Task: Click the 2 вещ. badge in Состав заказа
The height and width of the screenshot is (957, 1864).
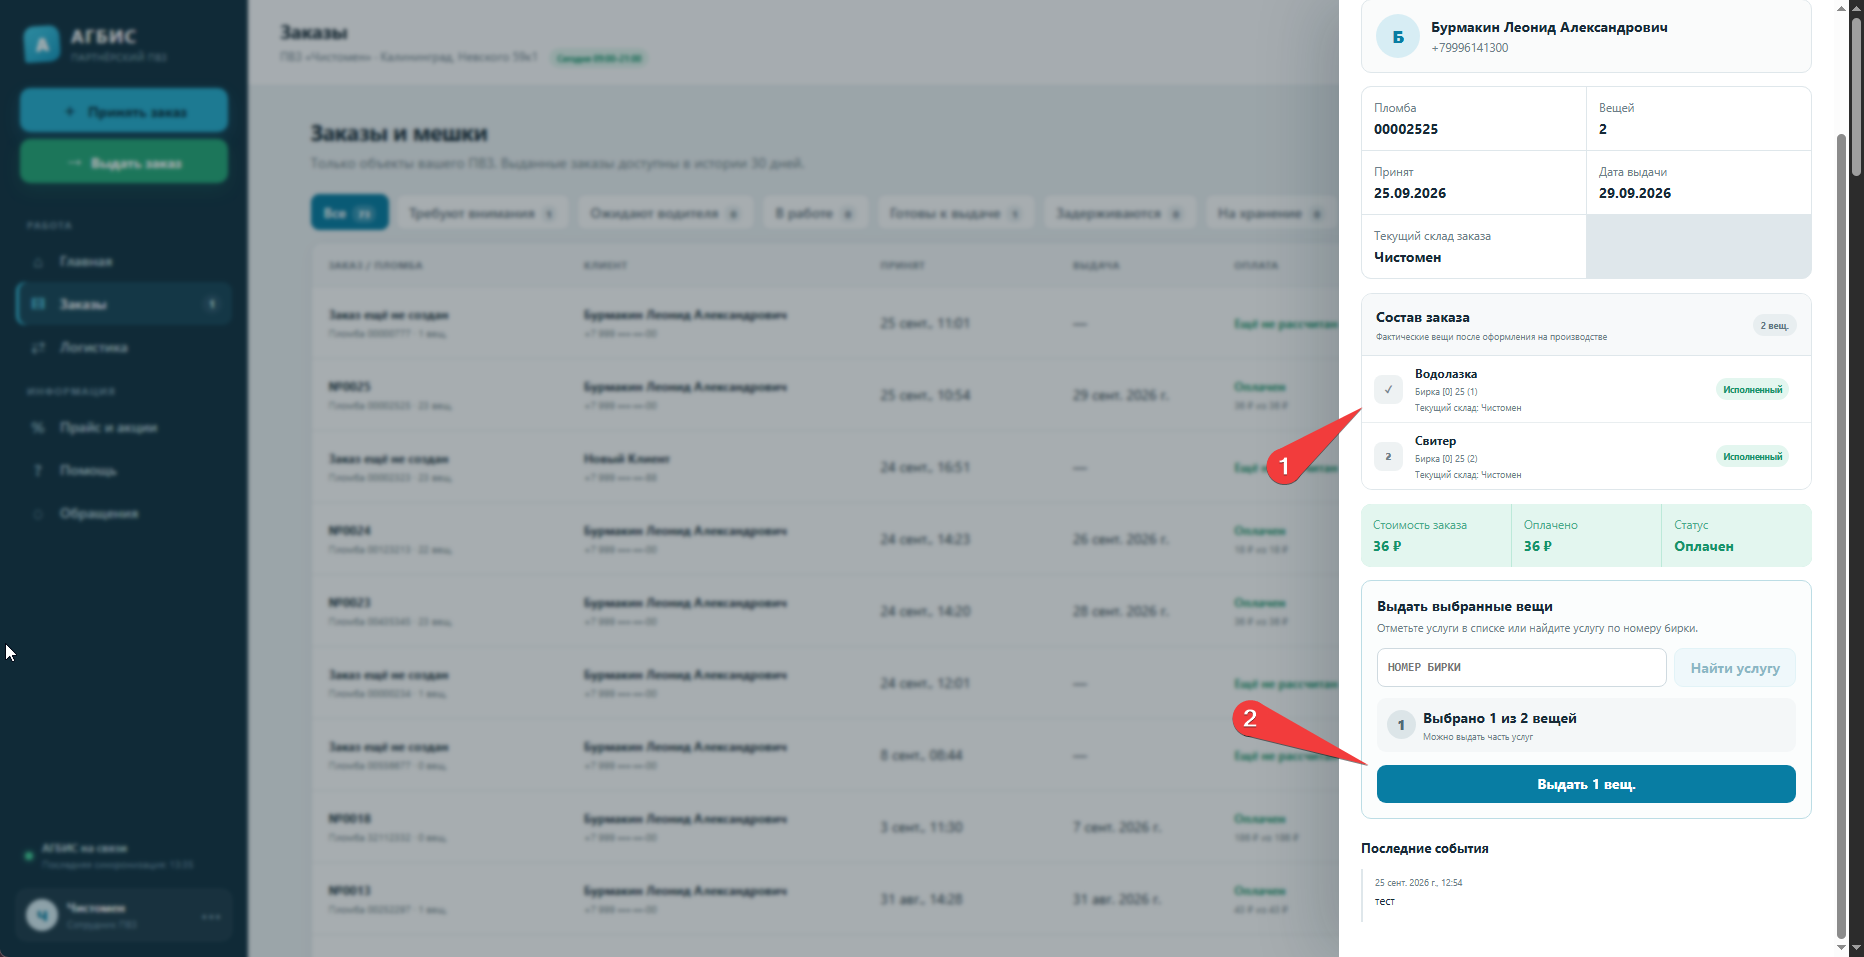Action: click(1775, 325)
